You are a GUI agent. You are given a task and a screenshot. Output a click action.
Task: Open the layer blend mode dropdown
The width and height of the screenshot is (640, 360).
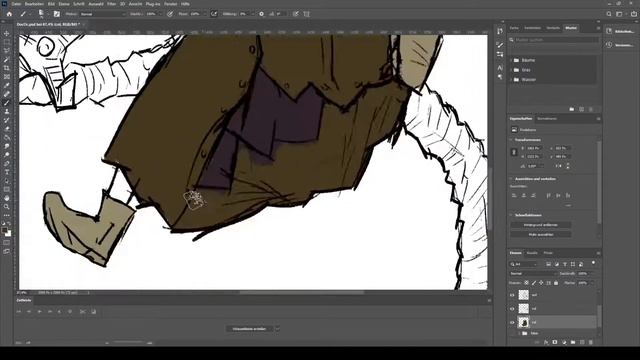533,273
